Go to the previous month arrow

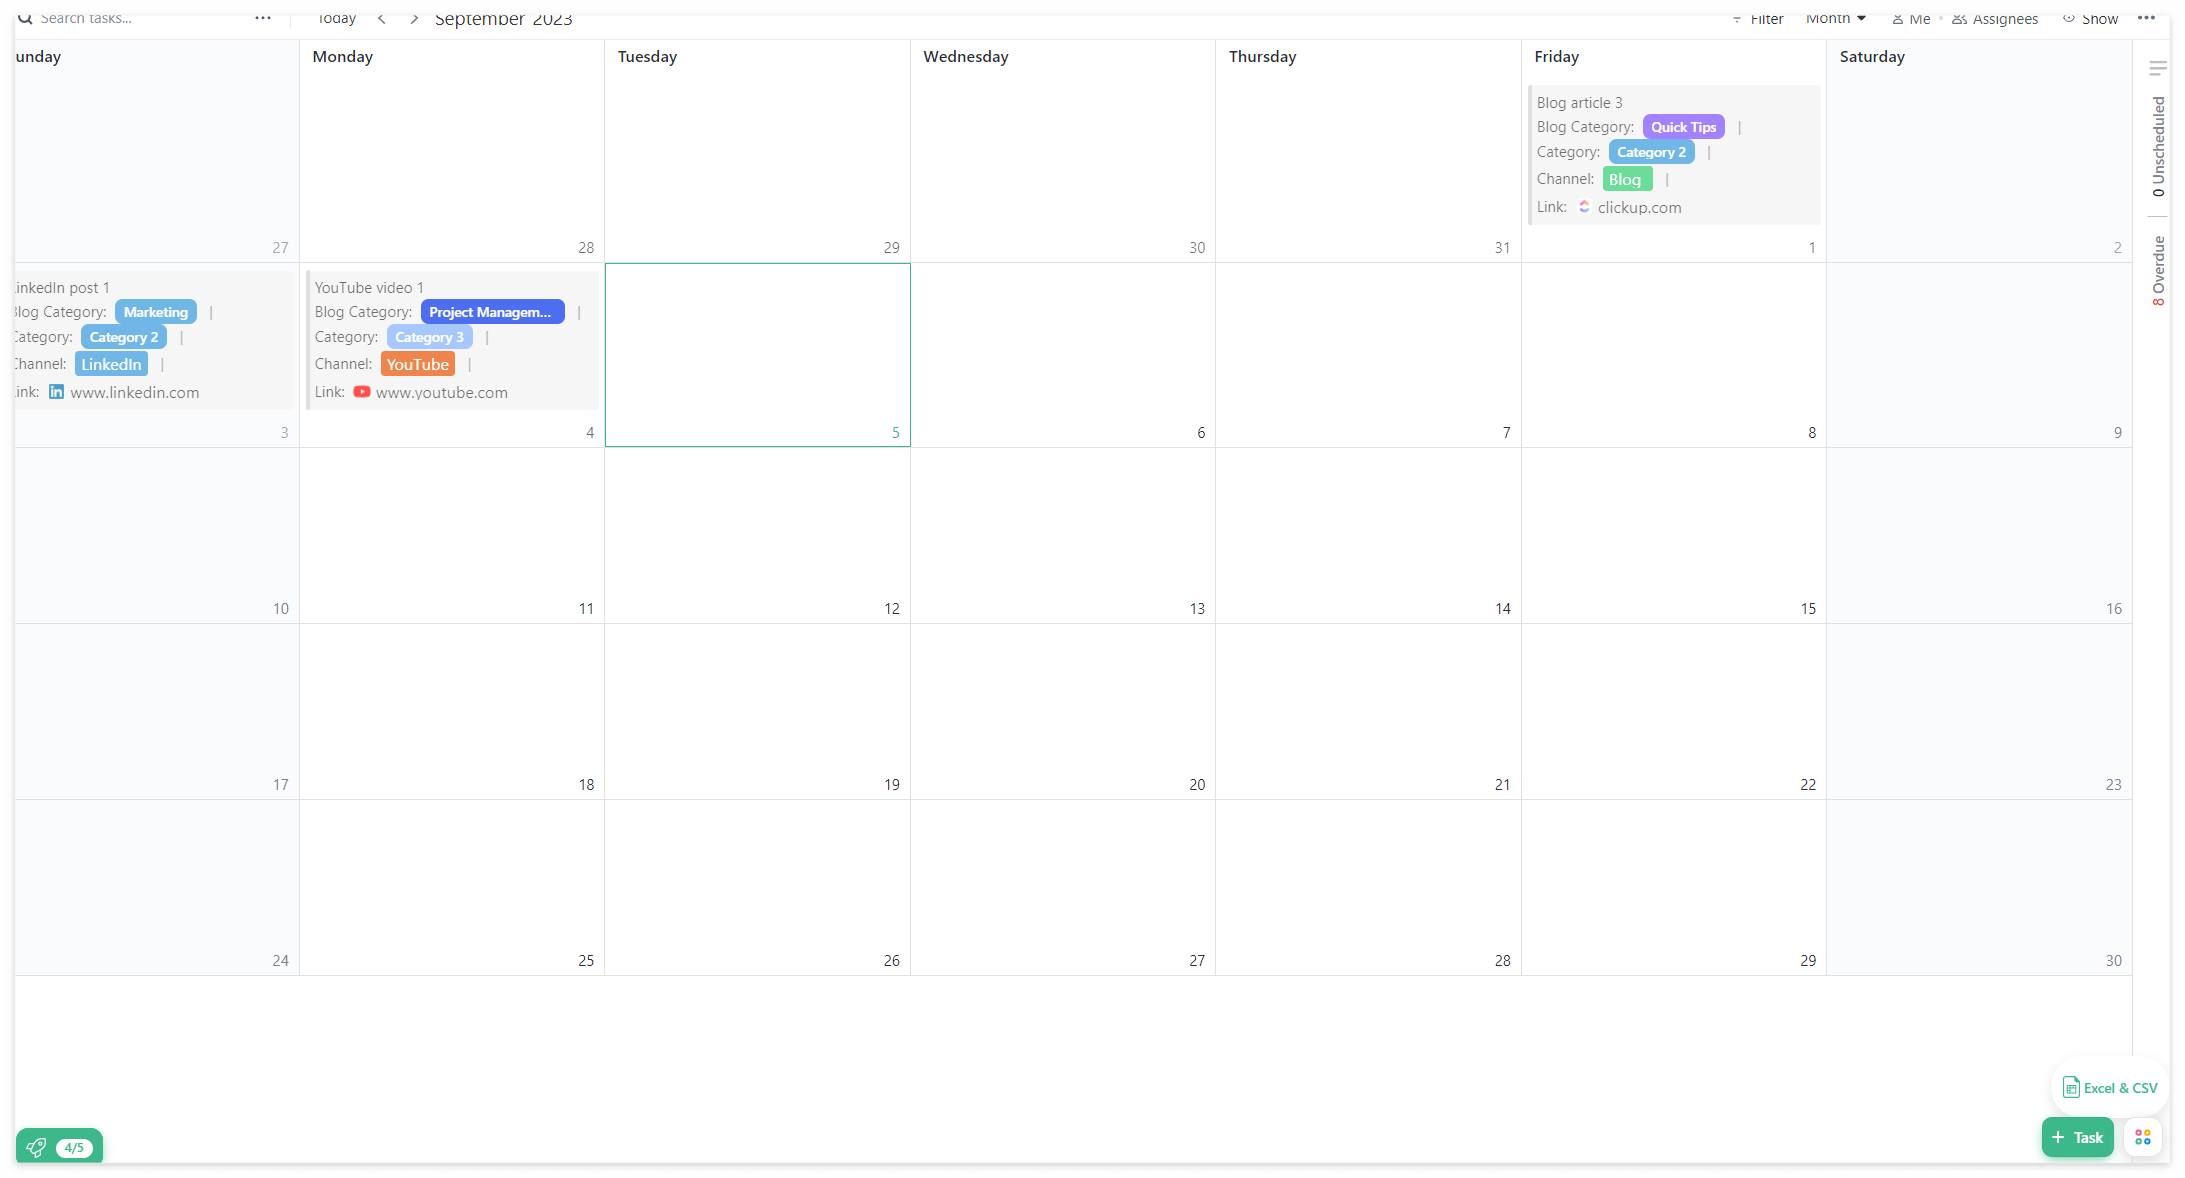381,19
